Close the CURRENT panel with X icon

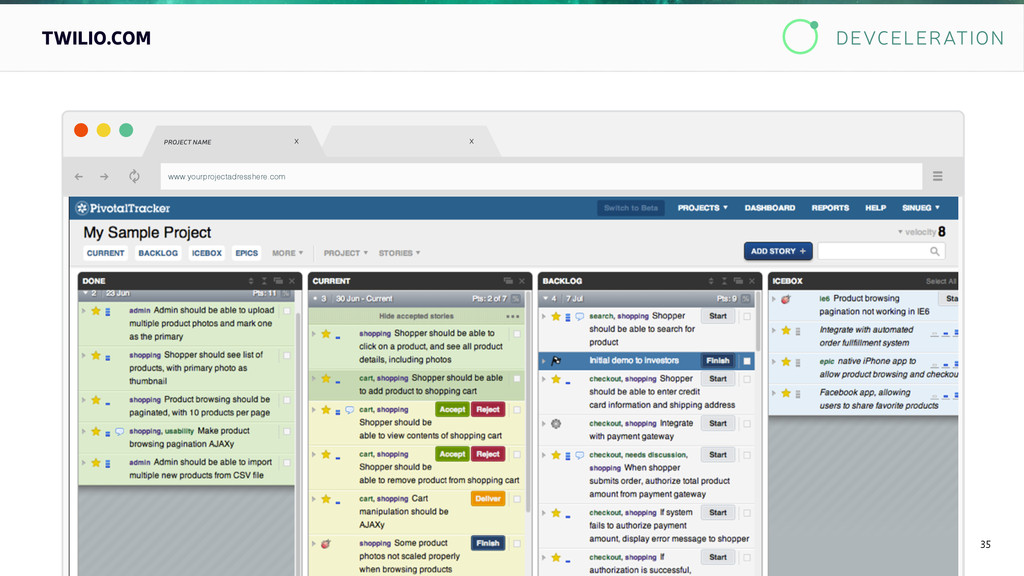[x=522, y=281]
